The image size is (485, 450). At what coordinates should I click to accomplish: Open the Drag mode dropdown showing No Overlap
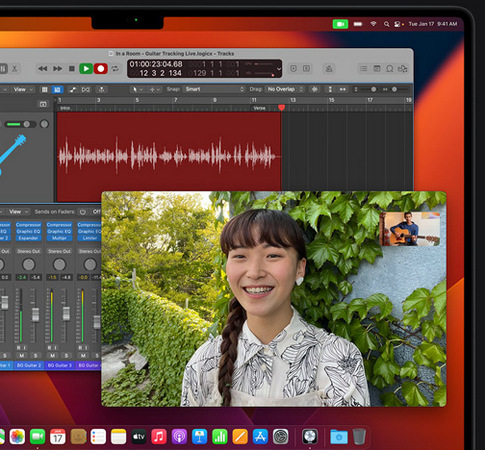pos(285,89)
